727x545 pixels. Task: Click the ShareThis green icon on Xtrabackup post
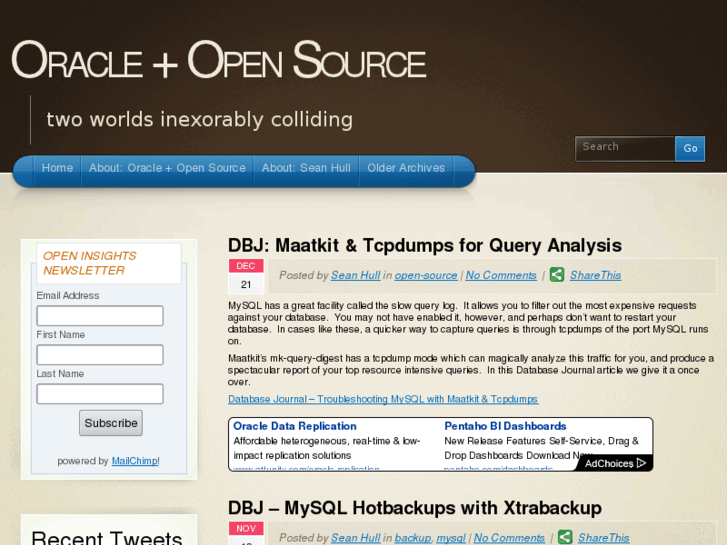pos(565,537)
